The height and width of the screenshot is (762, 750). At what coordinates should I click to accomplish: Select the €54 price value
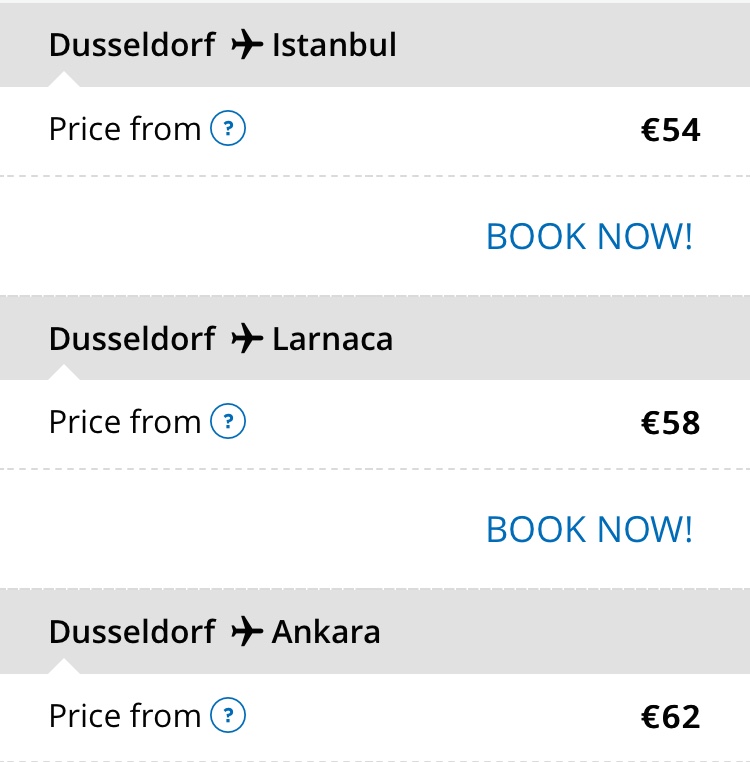point(670,130)
